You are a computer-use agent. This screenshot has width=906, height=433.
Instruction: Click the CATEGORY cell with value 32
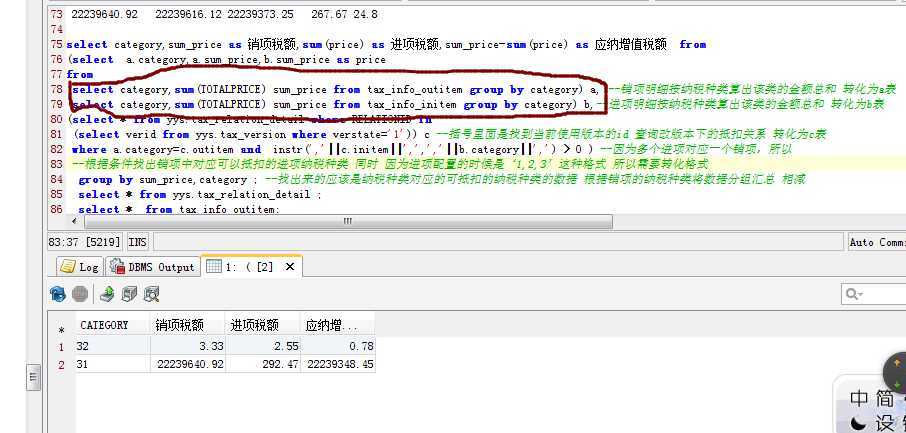(x=113, y=346)
